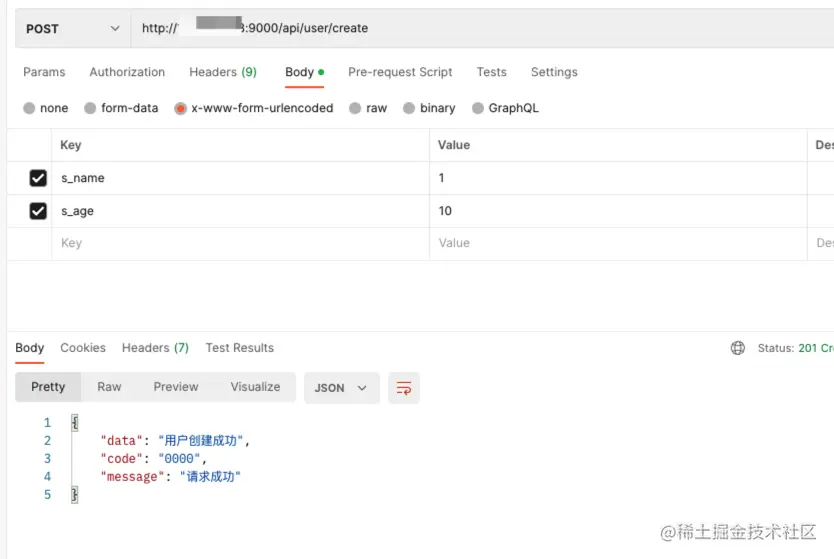Image resolution: width=834 pixels, height=559 pixels.
Task: Edit the s_age value 10
Action: tap(618, 211)
